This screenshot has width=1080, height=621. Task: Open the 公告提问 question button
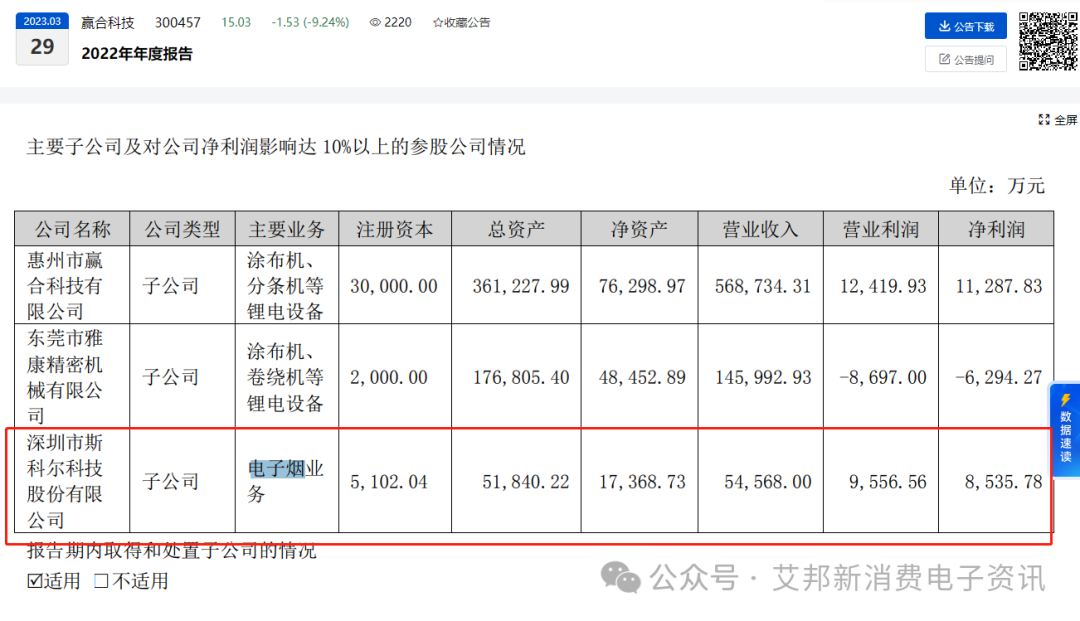click(966, 59)
